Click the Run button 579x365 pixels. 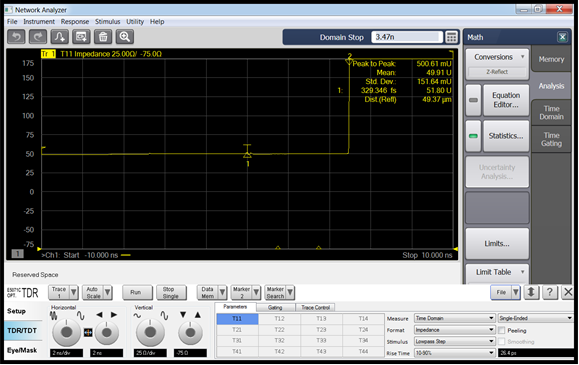coord(136,292)
